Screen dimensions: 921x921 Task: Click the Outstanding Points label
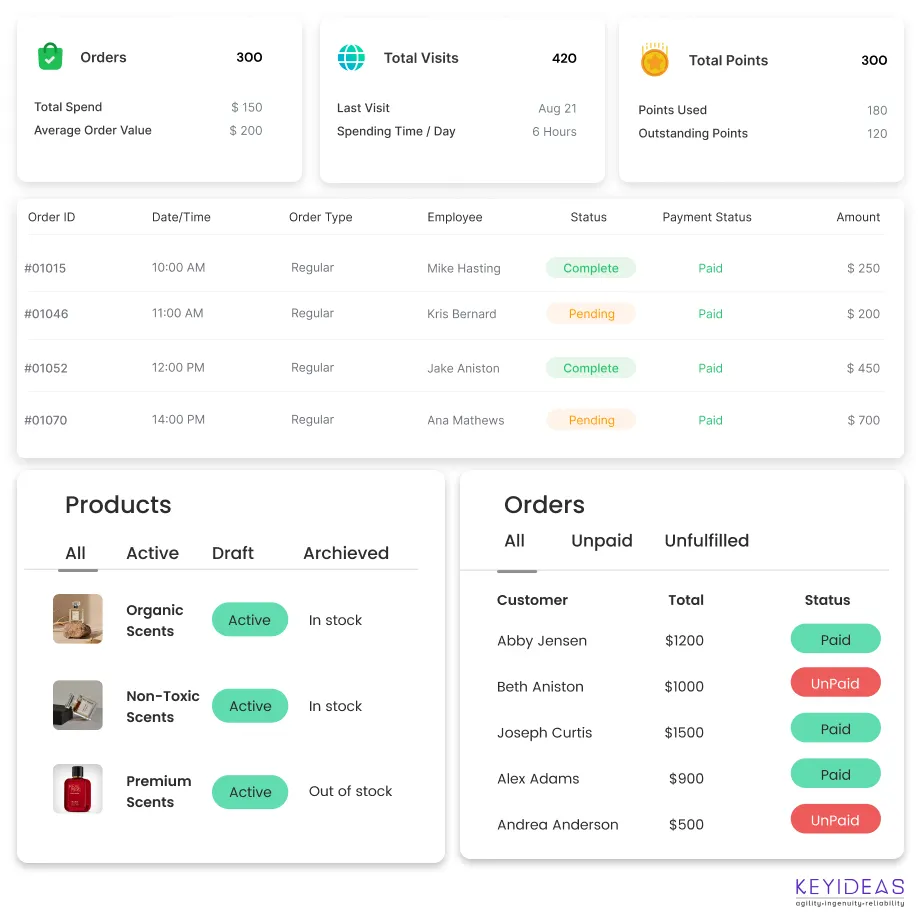(x=693, y=133)
